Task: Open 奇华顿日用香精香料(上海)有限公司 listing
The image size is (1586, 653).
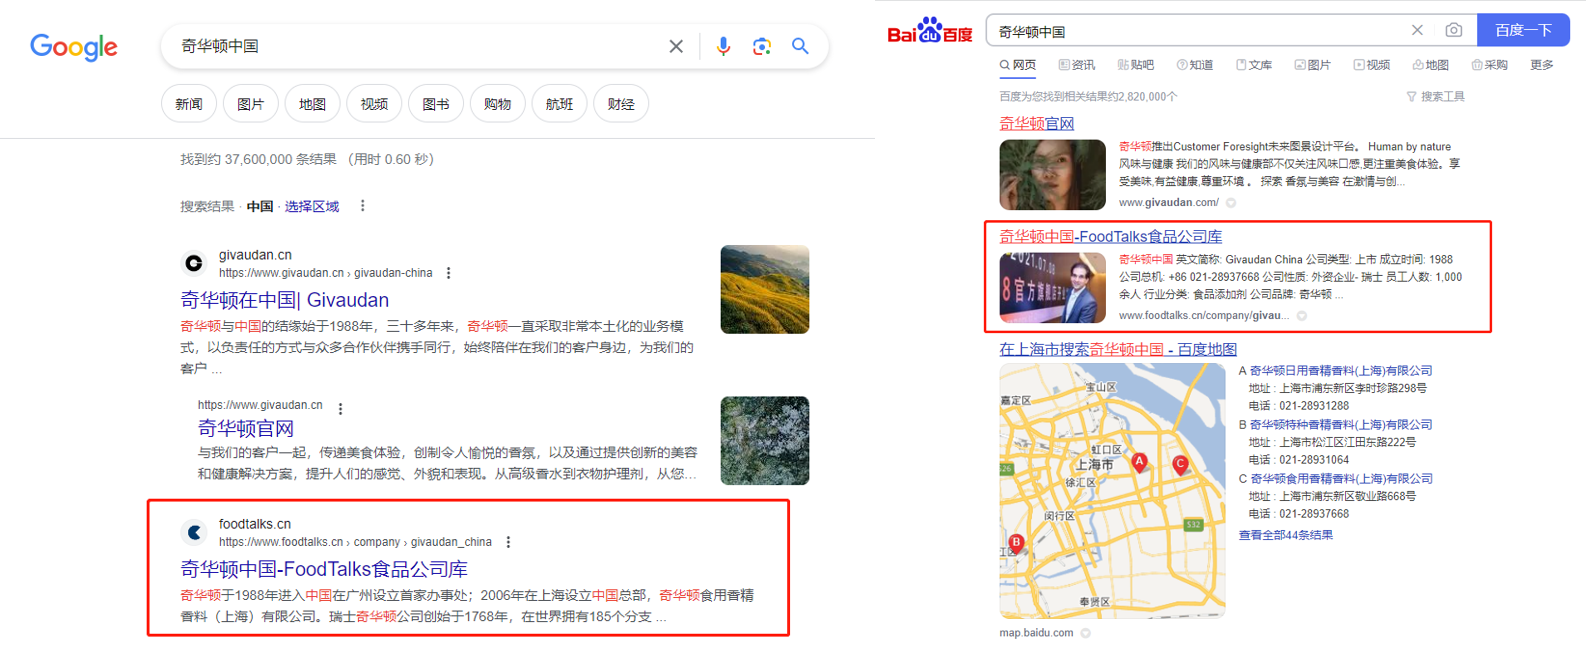Action: 1341,370
